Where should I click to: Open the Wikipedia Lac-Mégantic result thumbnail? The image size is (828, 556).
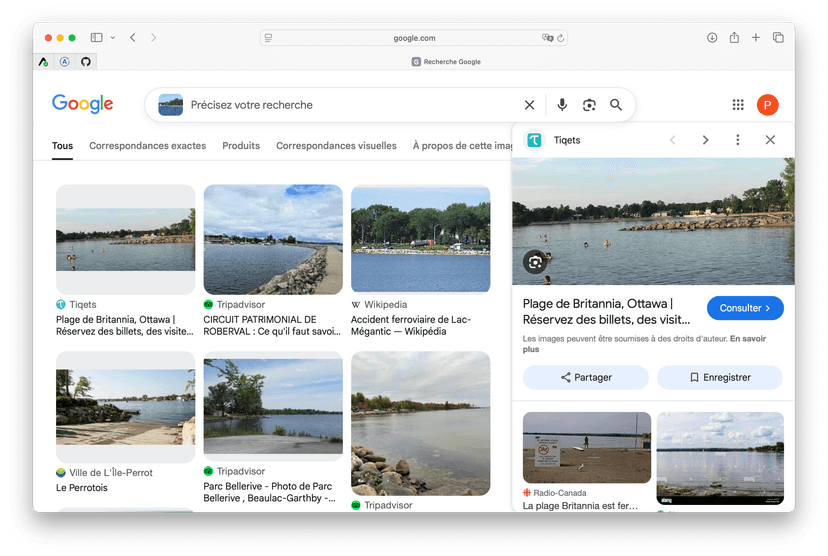coord(420,239)
